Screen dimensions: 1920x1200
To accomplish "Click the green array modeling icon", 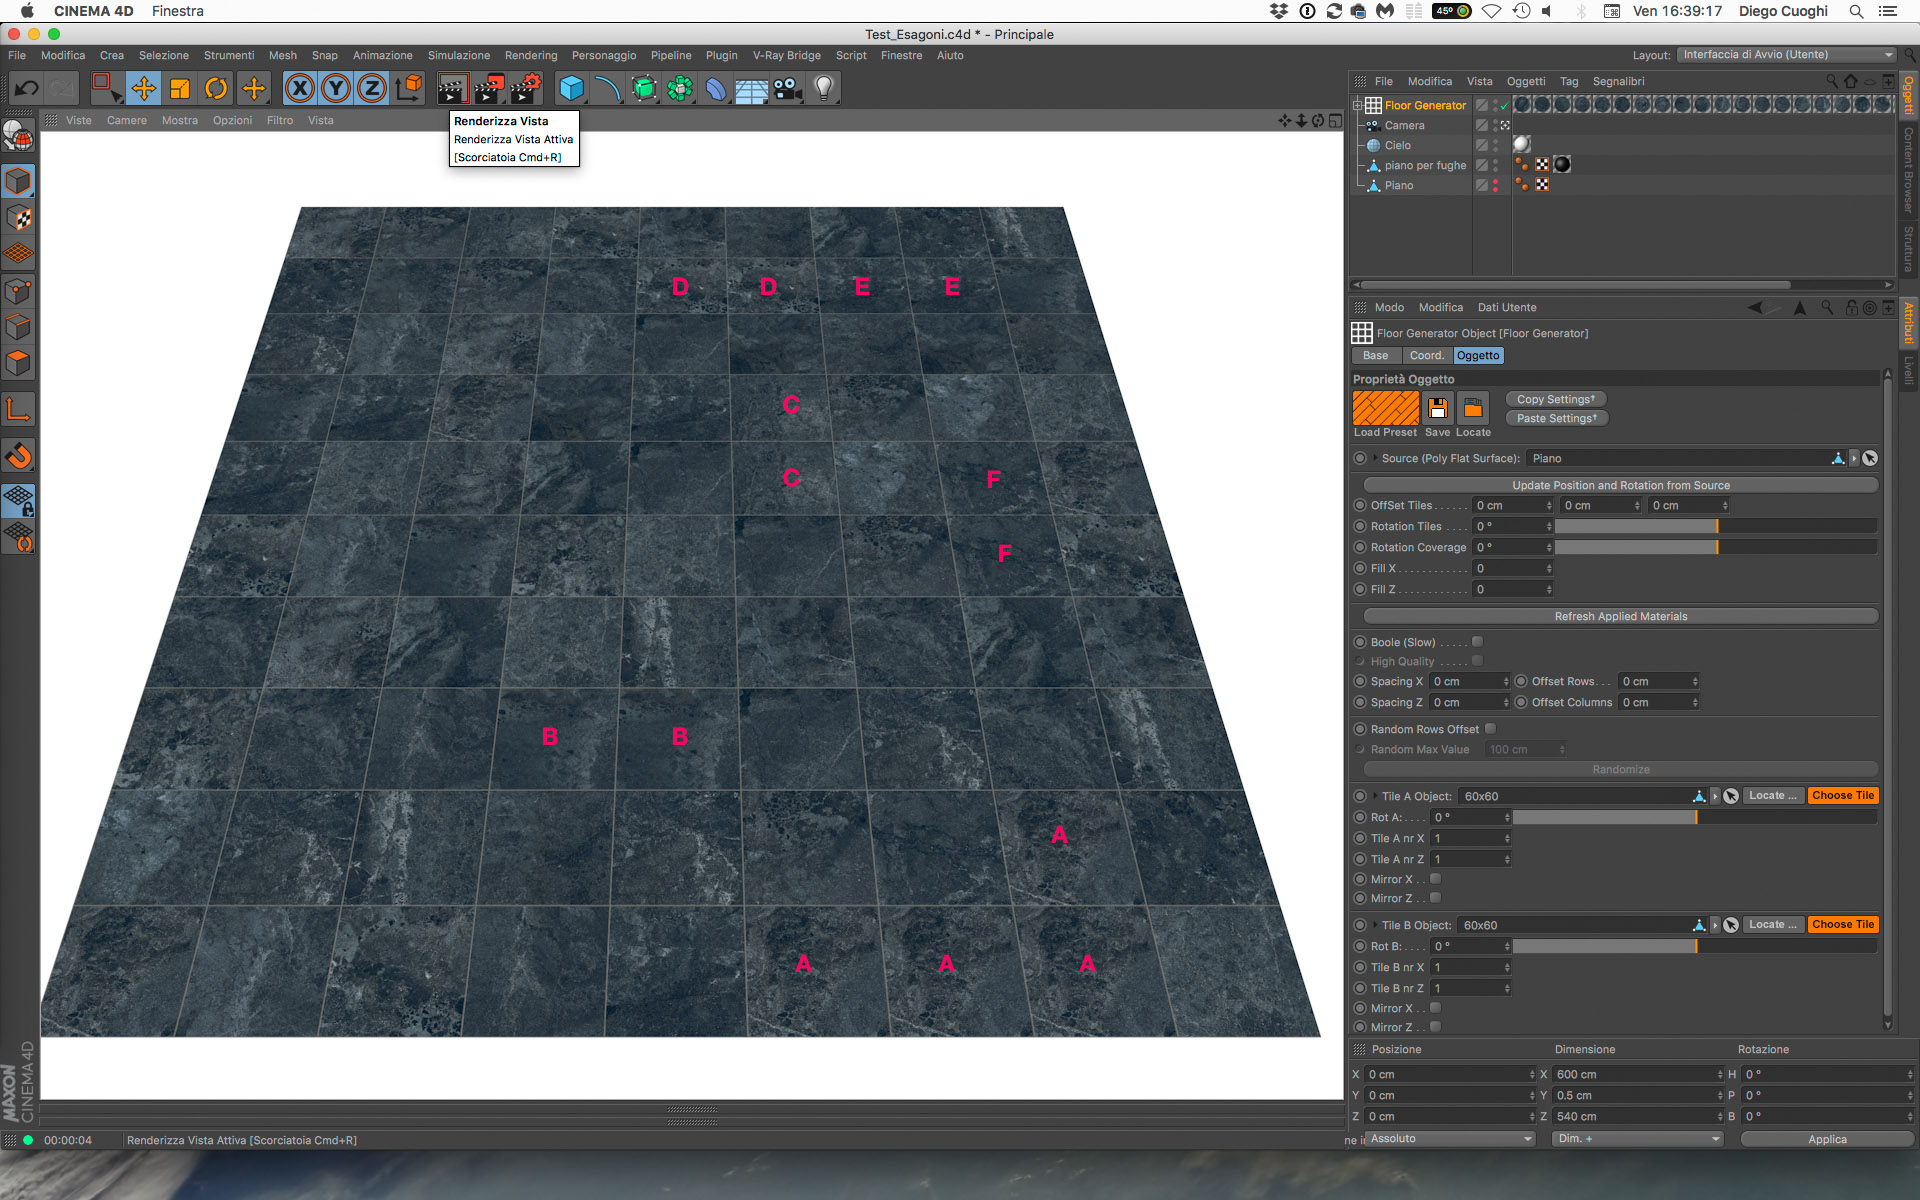I will coord(680,88).
